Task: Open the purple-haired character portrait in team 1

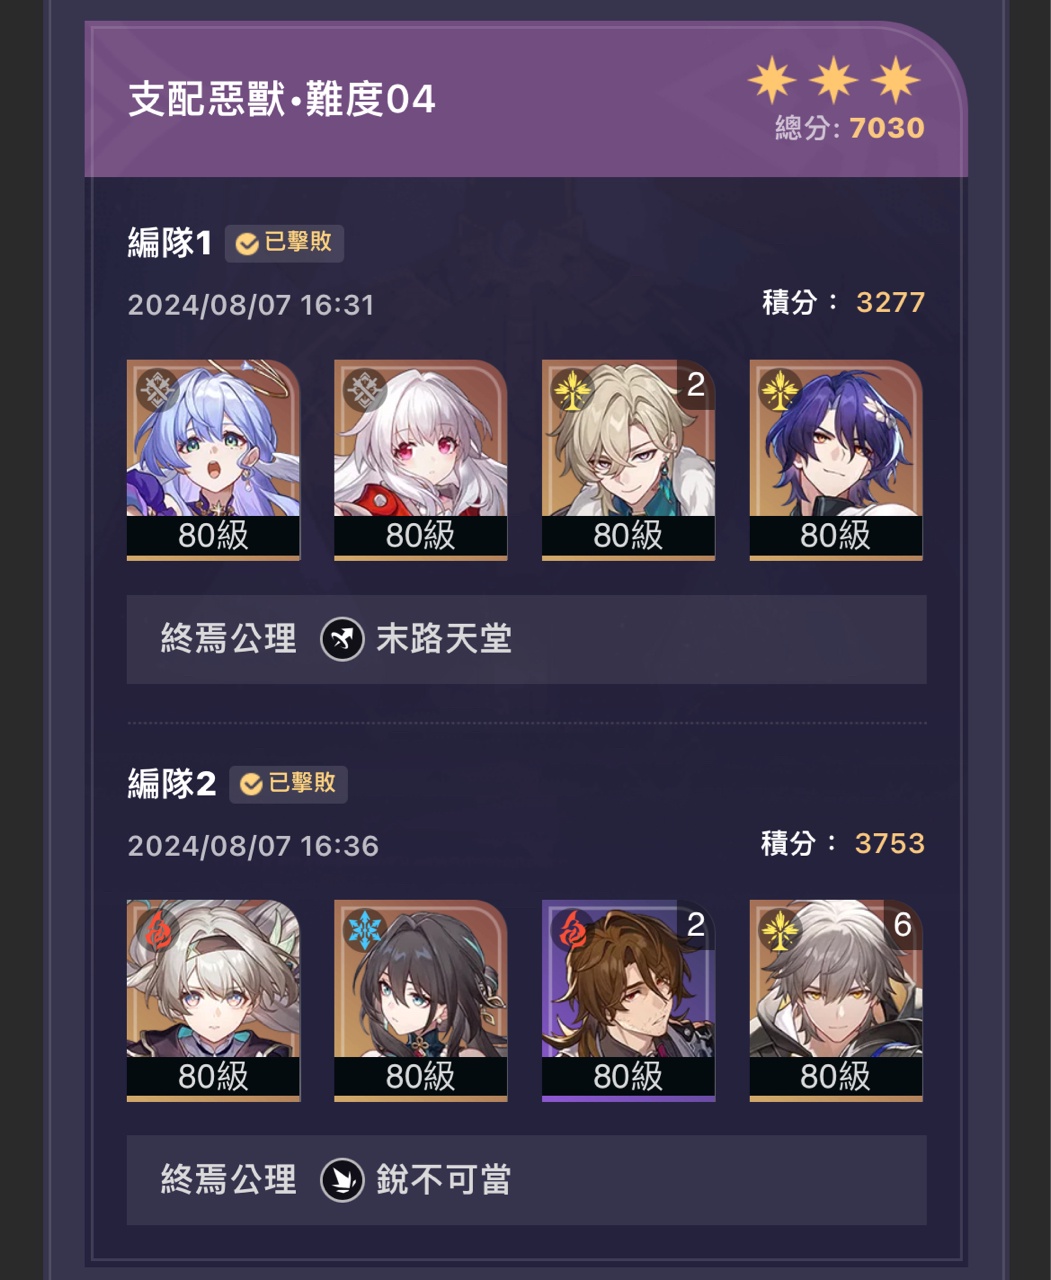Action: (836, 460)
